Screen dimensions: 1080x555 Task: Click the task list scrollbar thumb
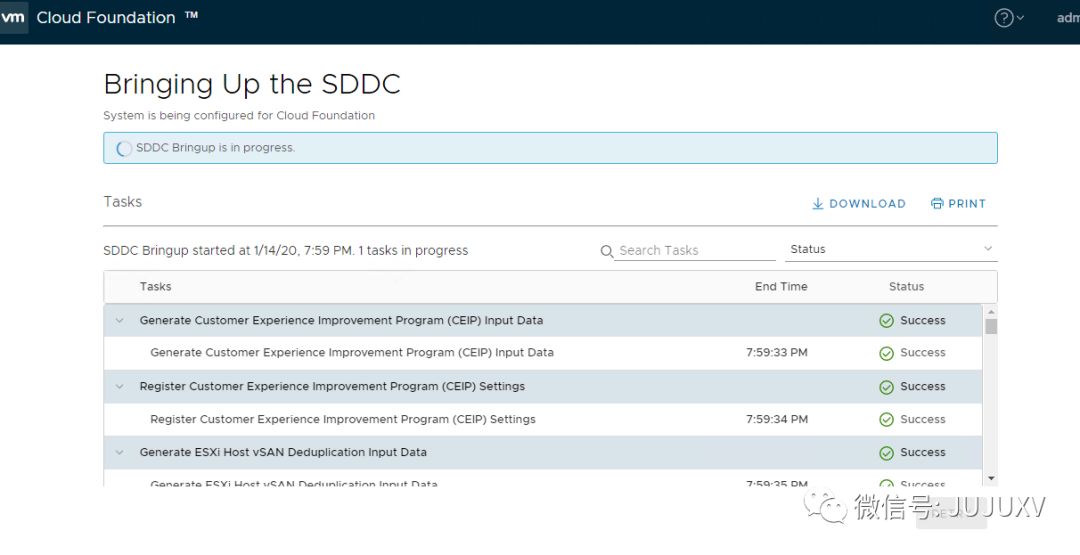tap(991, 326)
